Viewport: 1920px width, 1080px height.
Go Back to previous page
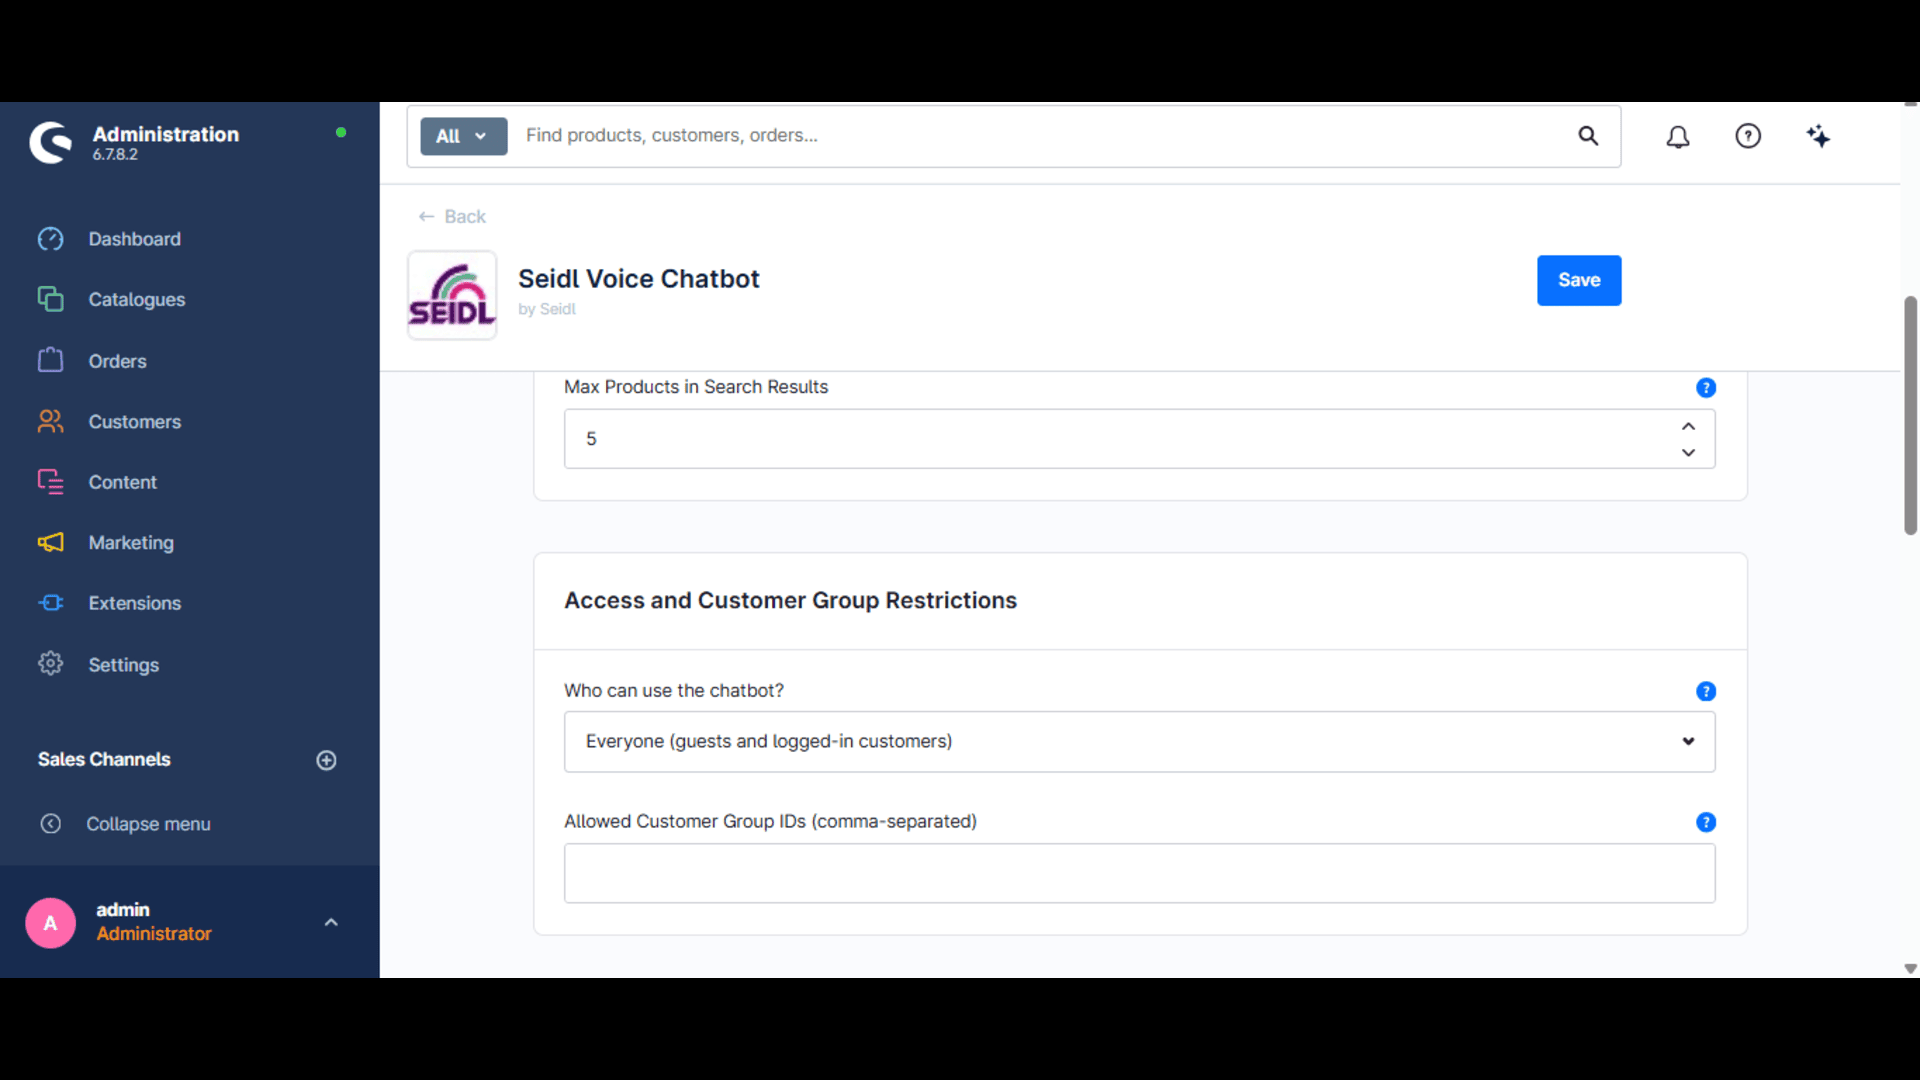[x=452, y=216]
